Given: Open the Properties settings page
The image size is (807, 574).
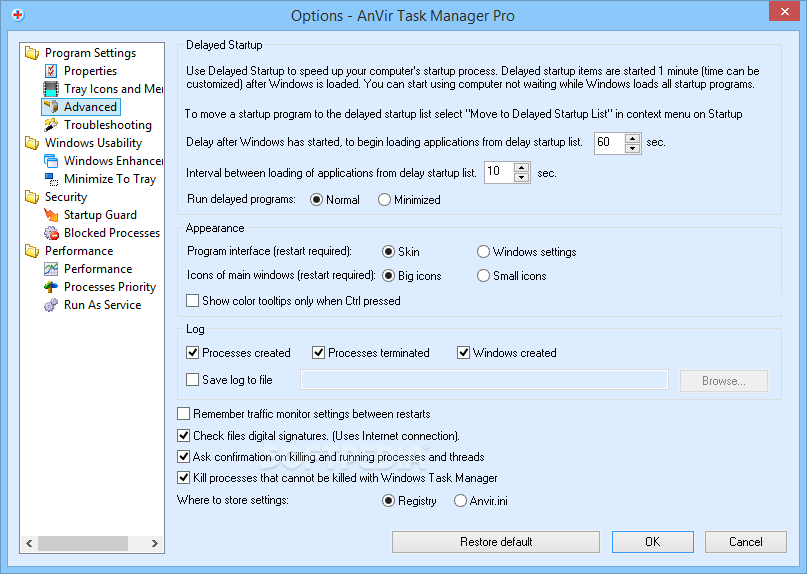Looking at the screenshot, I should click(x=90, y=71).
